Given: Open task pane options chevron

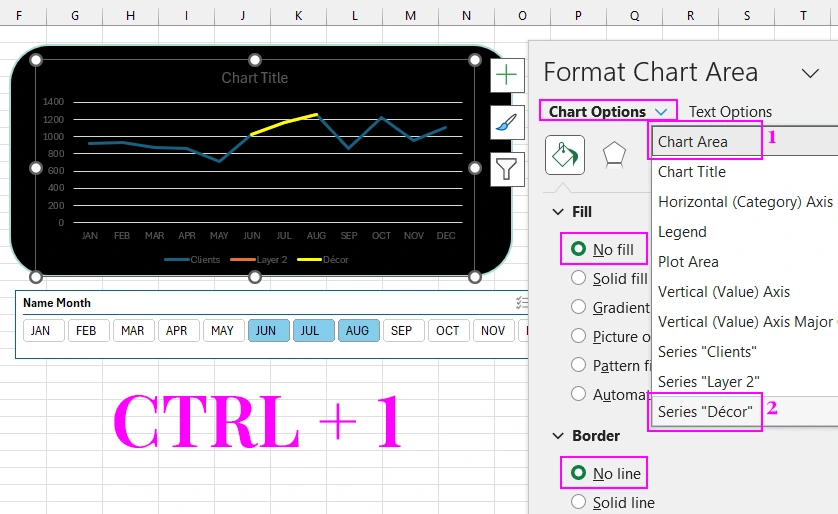Looking at the screenshot, I should click(x=810, y=72).
